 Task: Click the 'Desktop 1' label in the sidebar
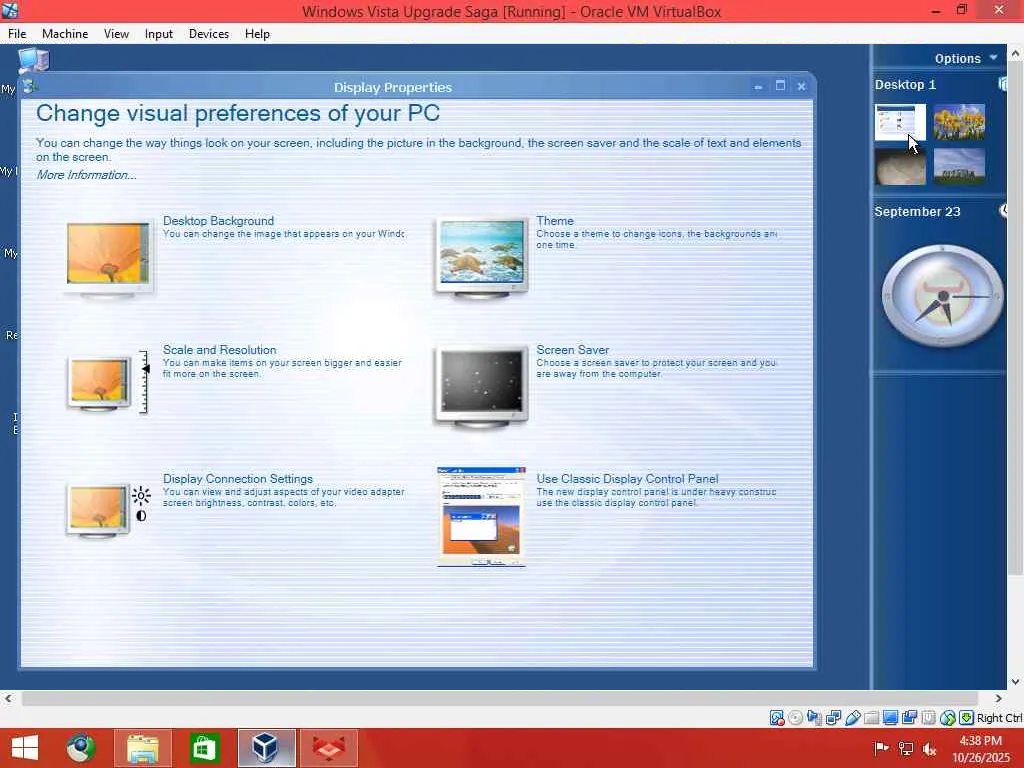pos(905,84)
